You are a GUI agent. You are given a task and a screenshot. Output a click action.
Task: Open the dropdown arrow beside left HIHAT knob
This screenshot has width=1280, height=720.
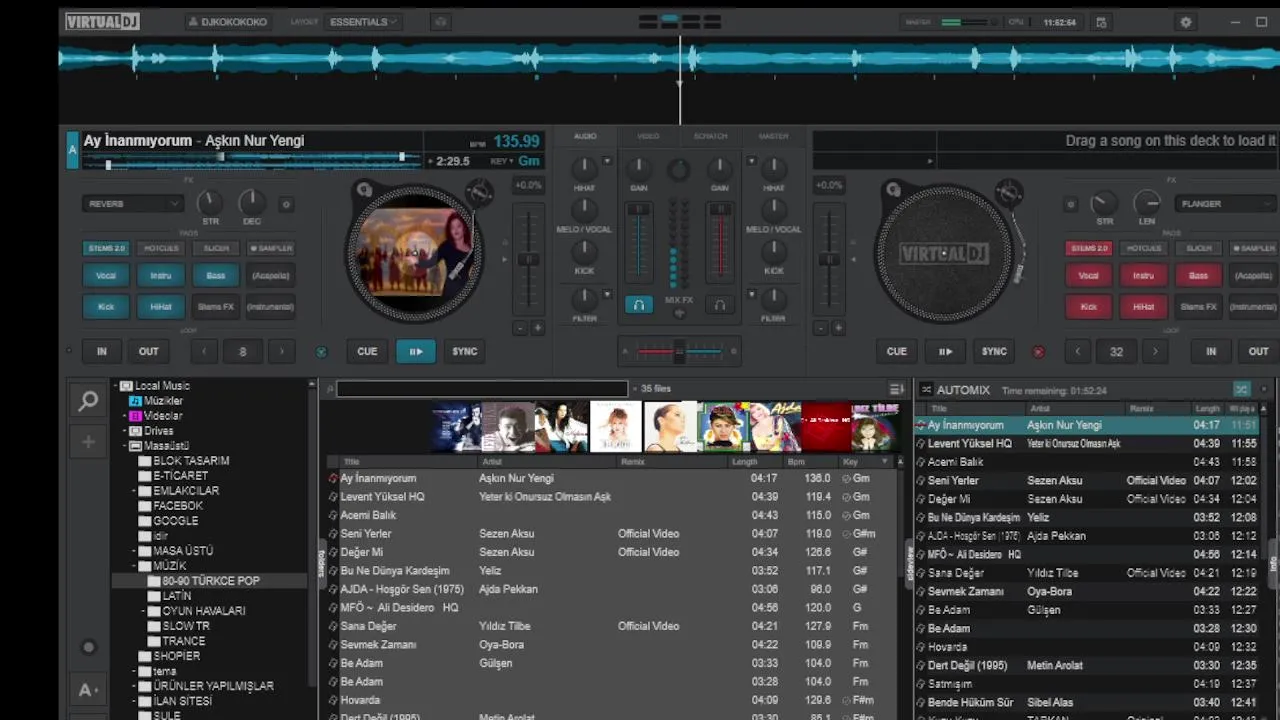pyautogui.click(x=607, y=161)
